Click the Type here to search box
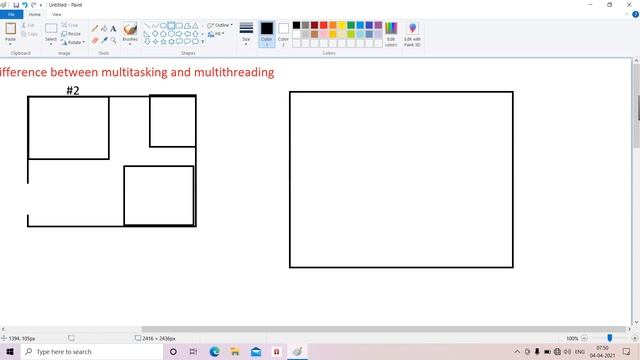 (x=92, y=351)
